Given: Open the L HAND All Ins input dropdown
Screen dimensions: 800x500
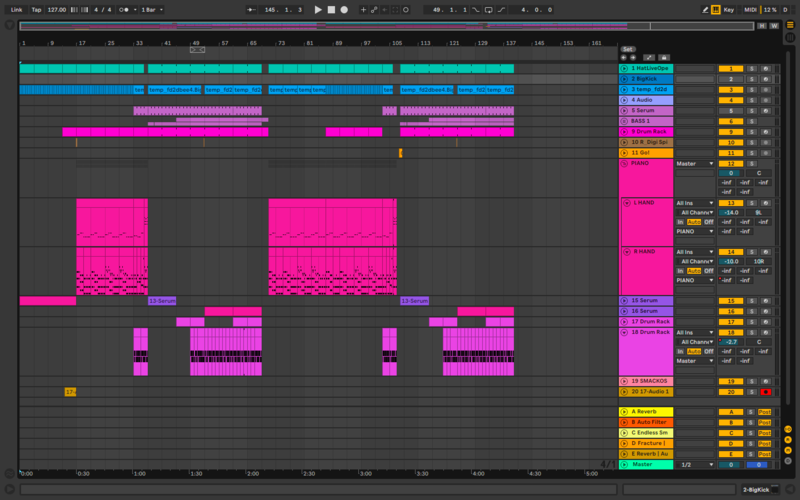Looking at the screenshot, I should point(695,203).
